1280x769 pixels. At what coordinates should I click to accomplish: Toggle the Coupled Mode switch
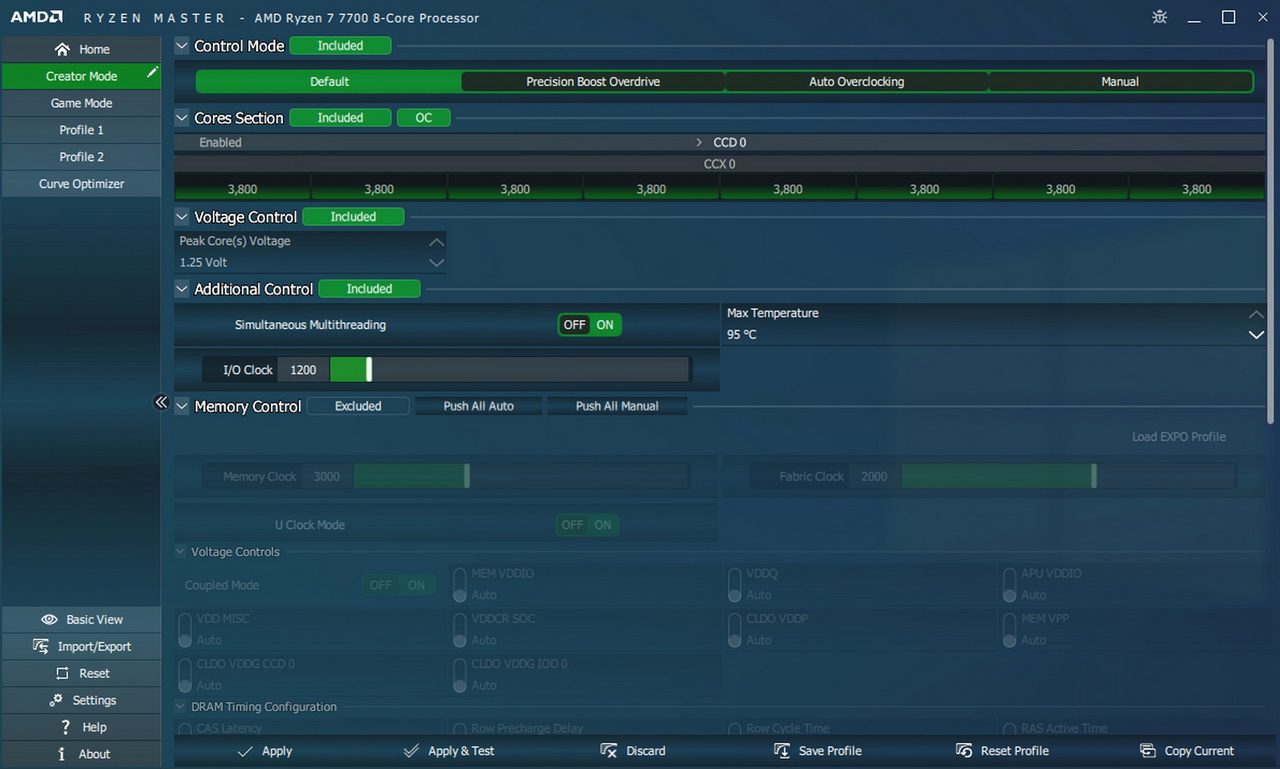[x=398, y=586]
